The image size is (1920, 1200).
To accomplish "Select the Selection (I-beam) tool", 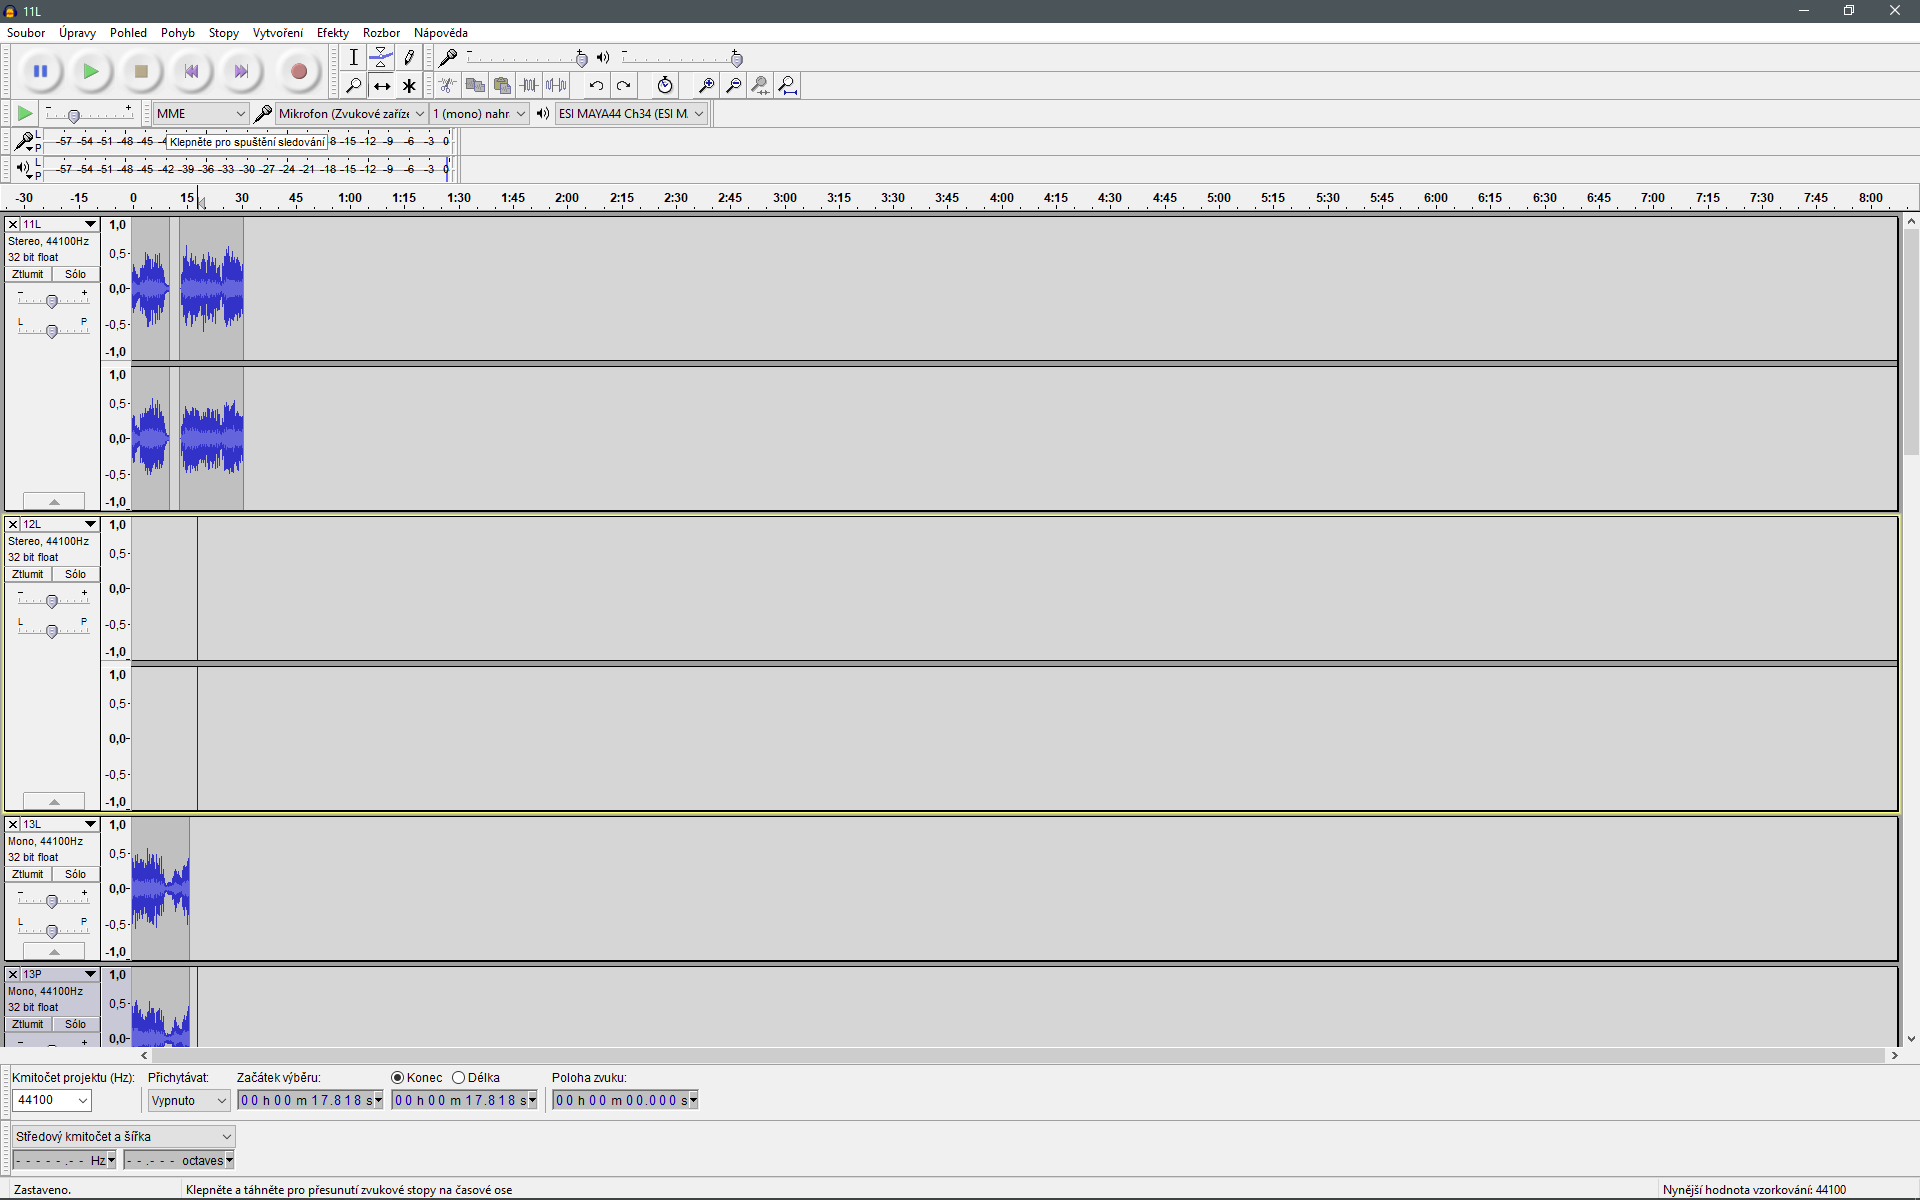I will coord(353,57).
